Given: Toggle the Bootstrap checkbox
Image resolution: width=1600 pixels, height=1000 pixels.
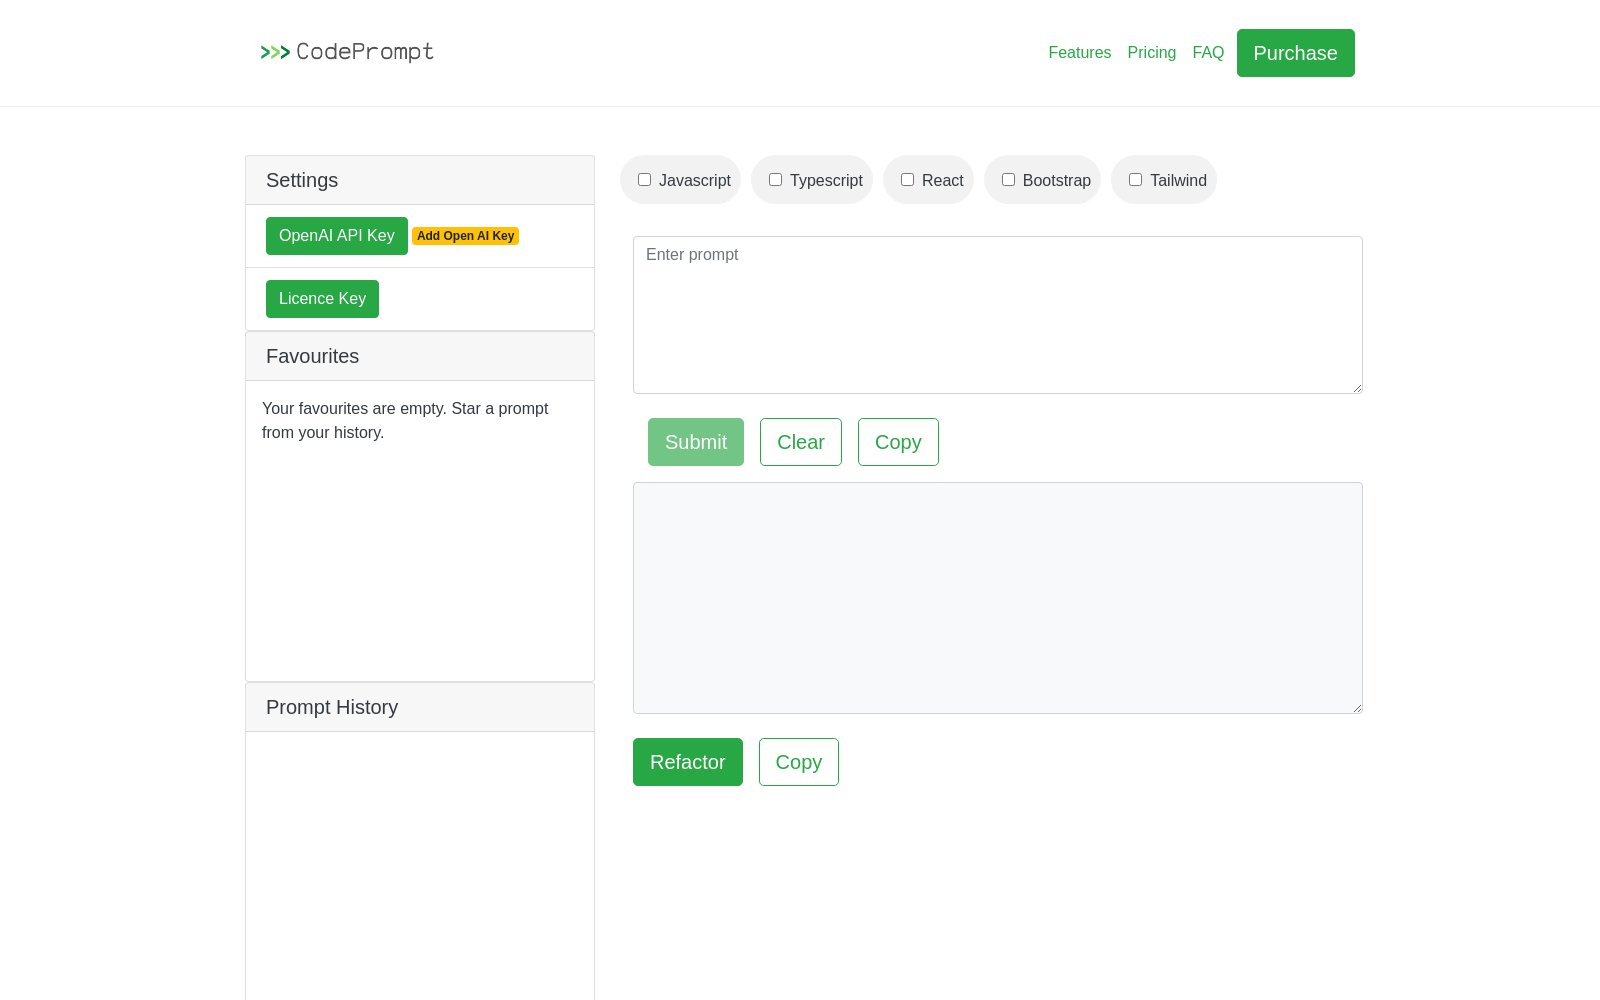Looking at the screenshot, I should pyautogui.click(x=1008, y=180).
